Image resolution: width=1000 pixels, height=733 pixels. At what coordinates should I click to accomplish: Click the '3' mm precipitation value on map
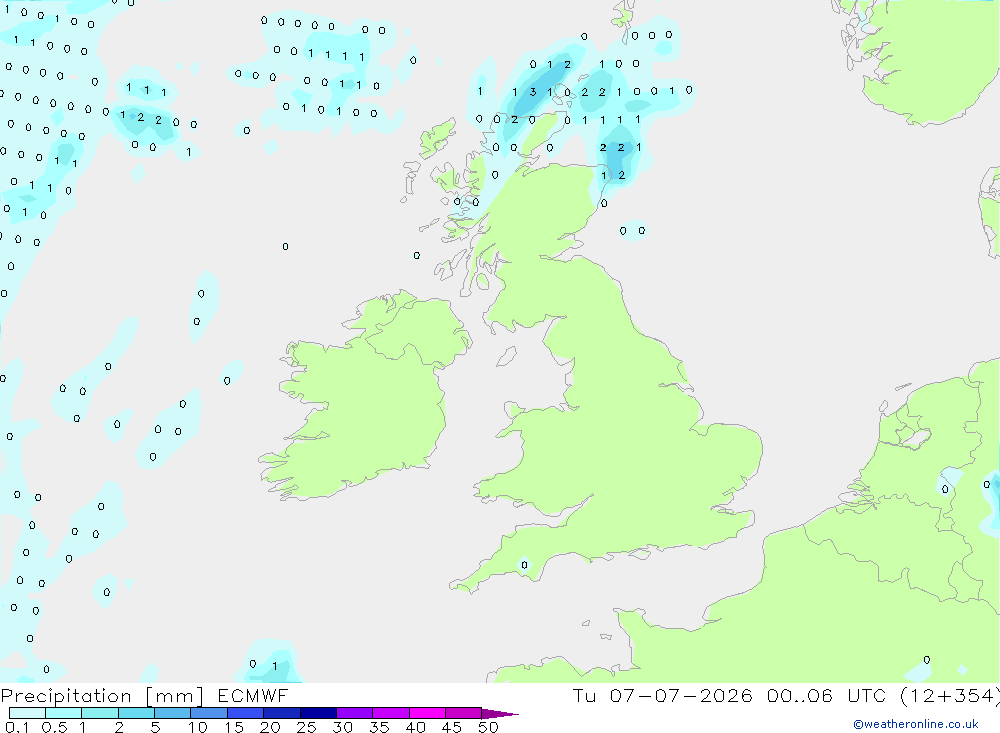(533, 92)
